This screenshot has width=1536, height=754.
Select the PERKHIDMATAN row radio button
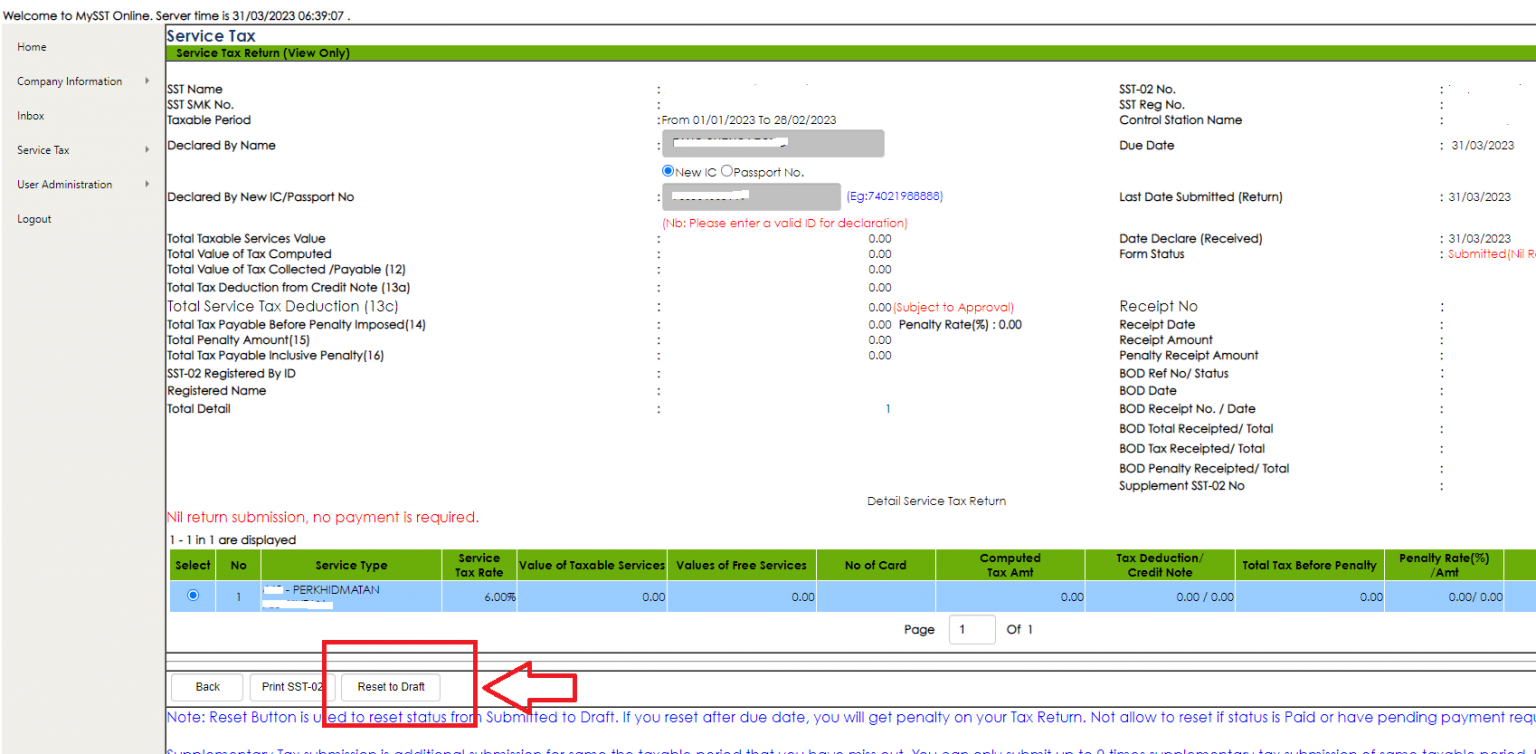coord(192,595)
